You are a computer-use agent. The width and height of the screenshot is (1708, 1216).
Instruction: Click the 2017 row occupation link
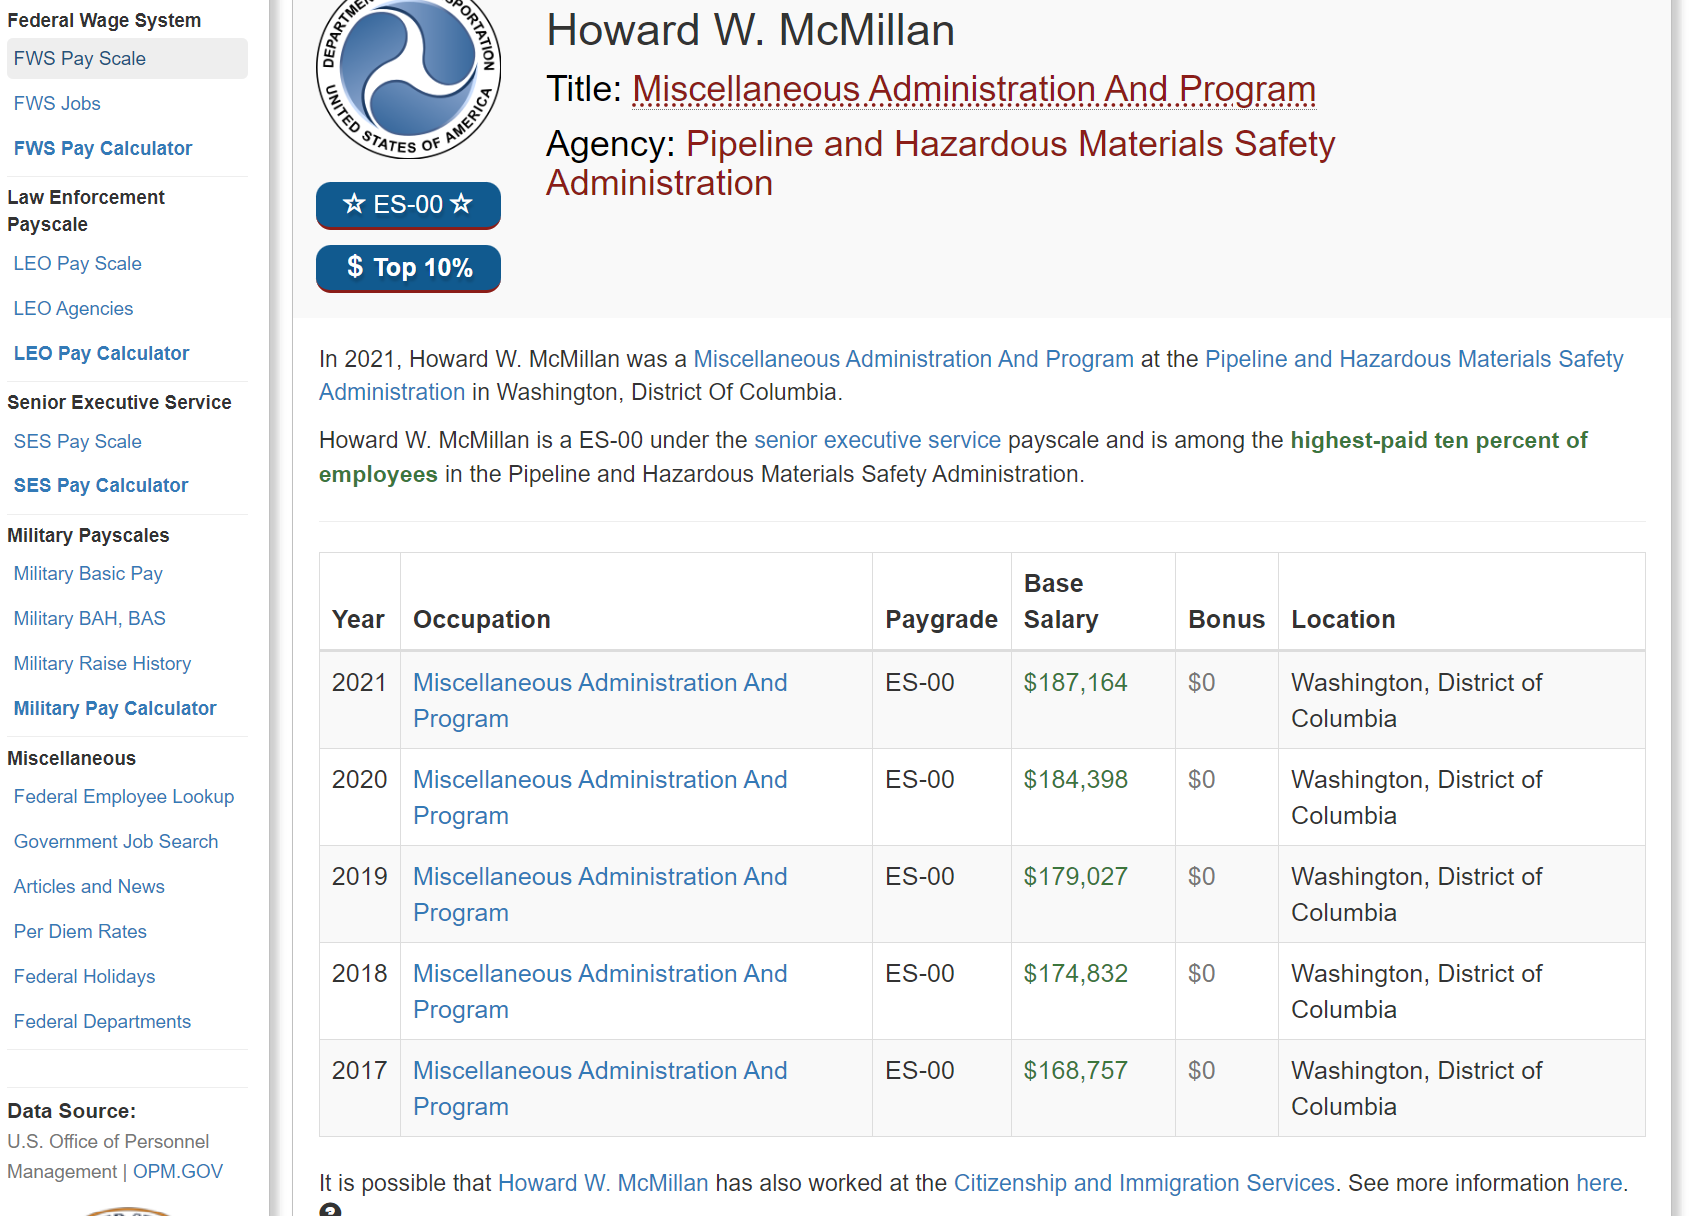[x=600, y=1088]
